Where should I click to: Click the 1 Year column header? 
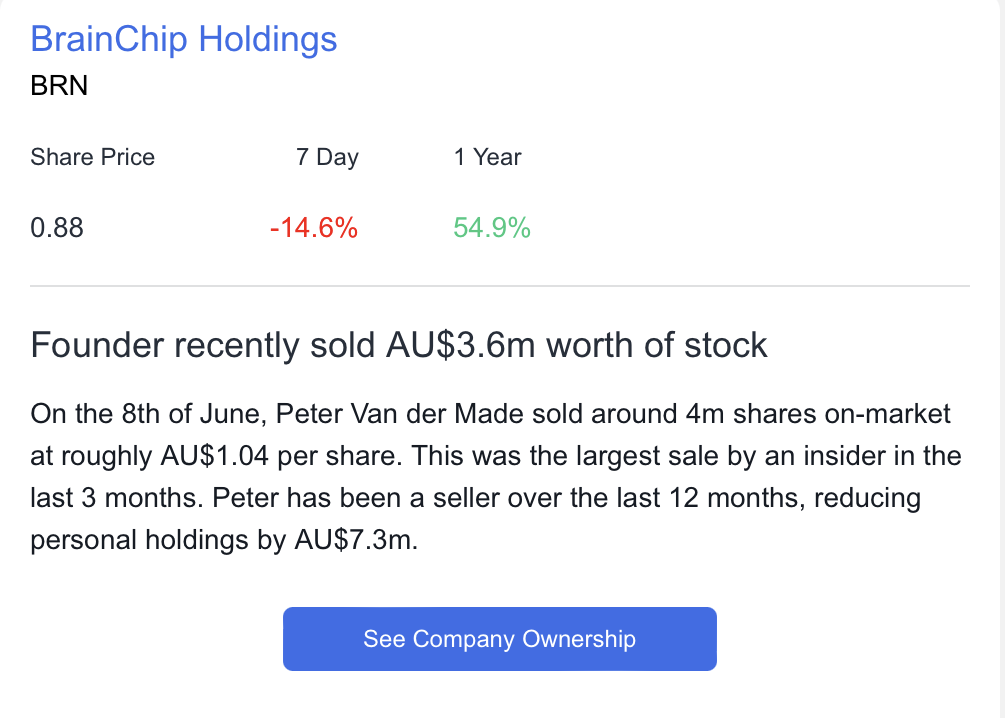pyautogui.click(x=487, y=157)
